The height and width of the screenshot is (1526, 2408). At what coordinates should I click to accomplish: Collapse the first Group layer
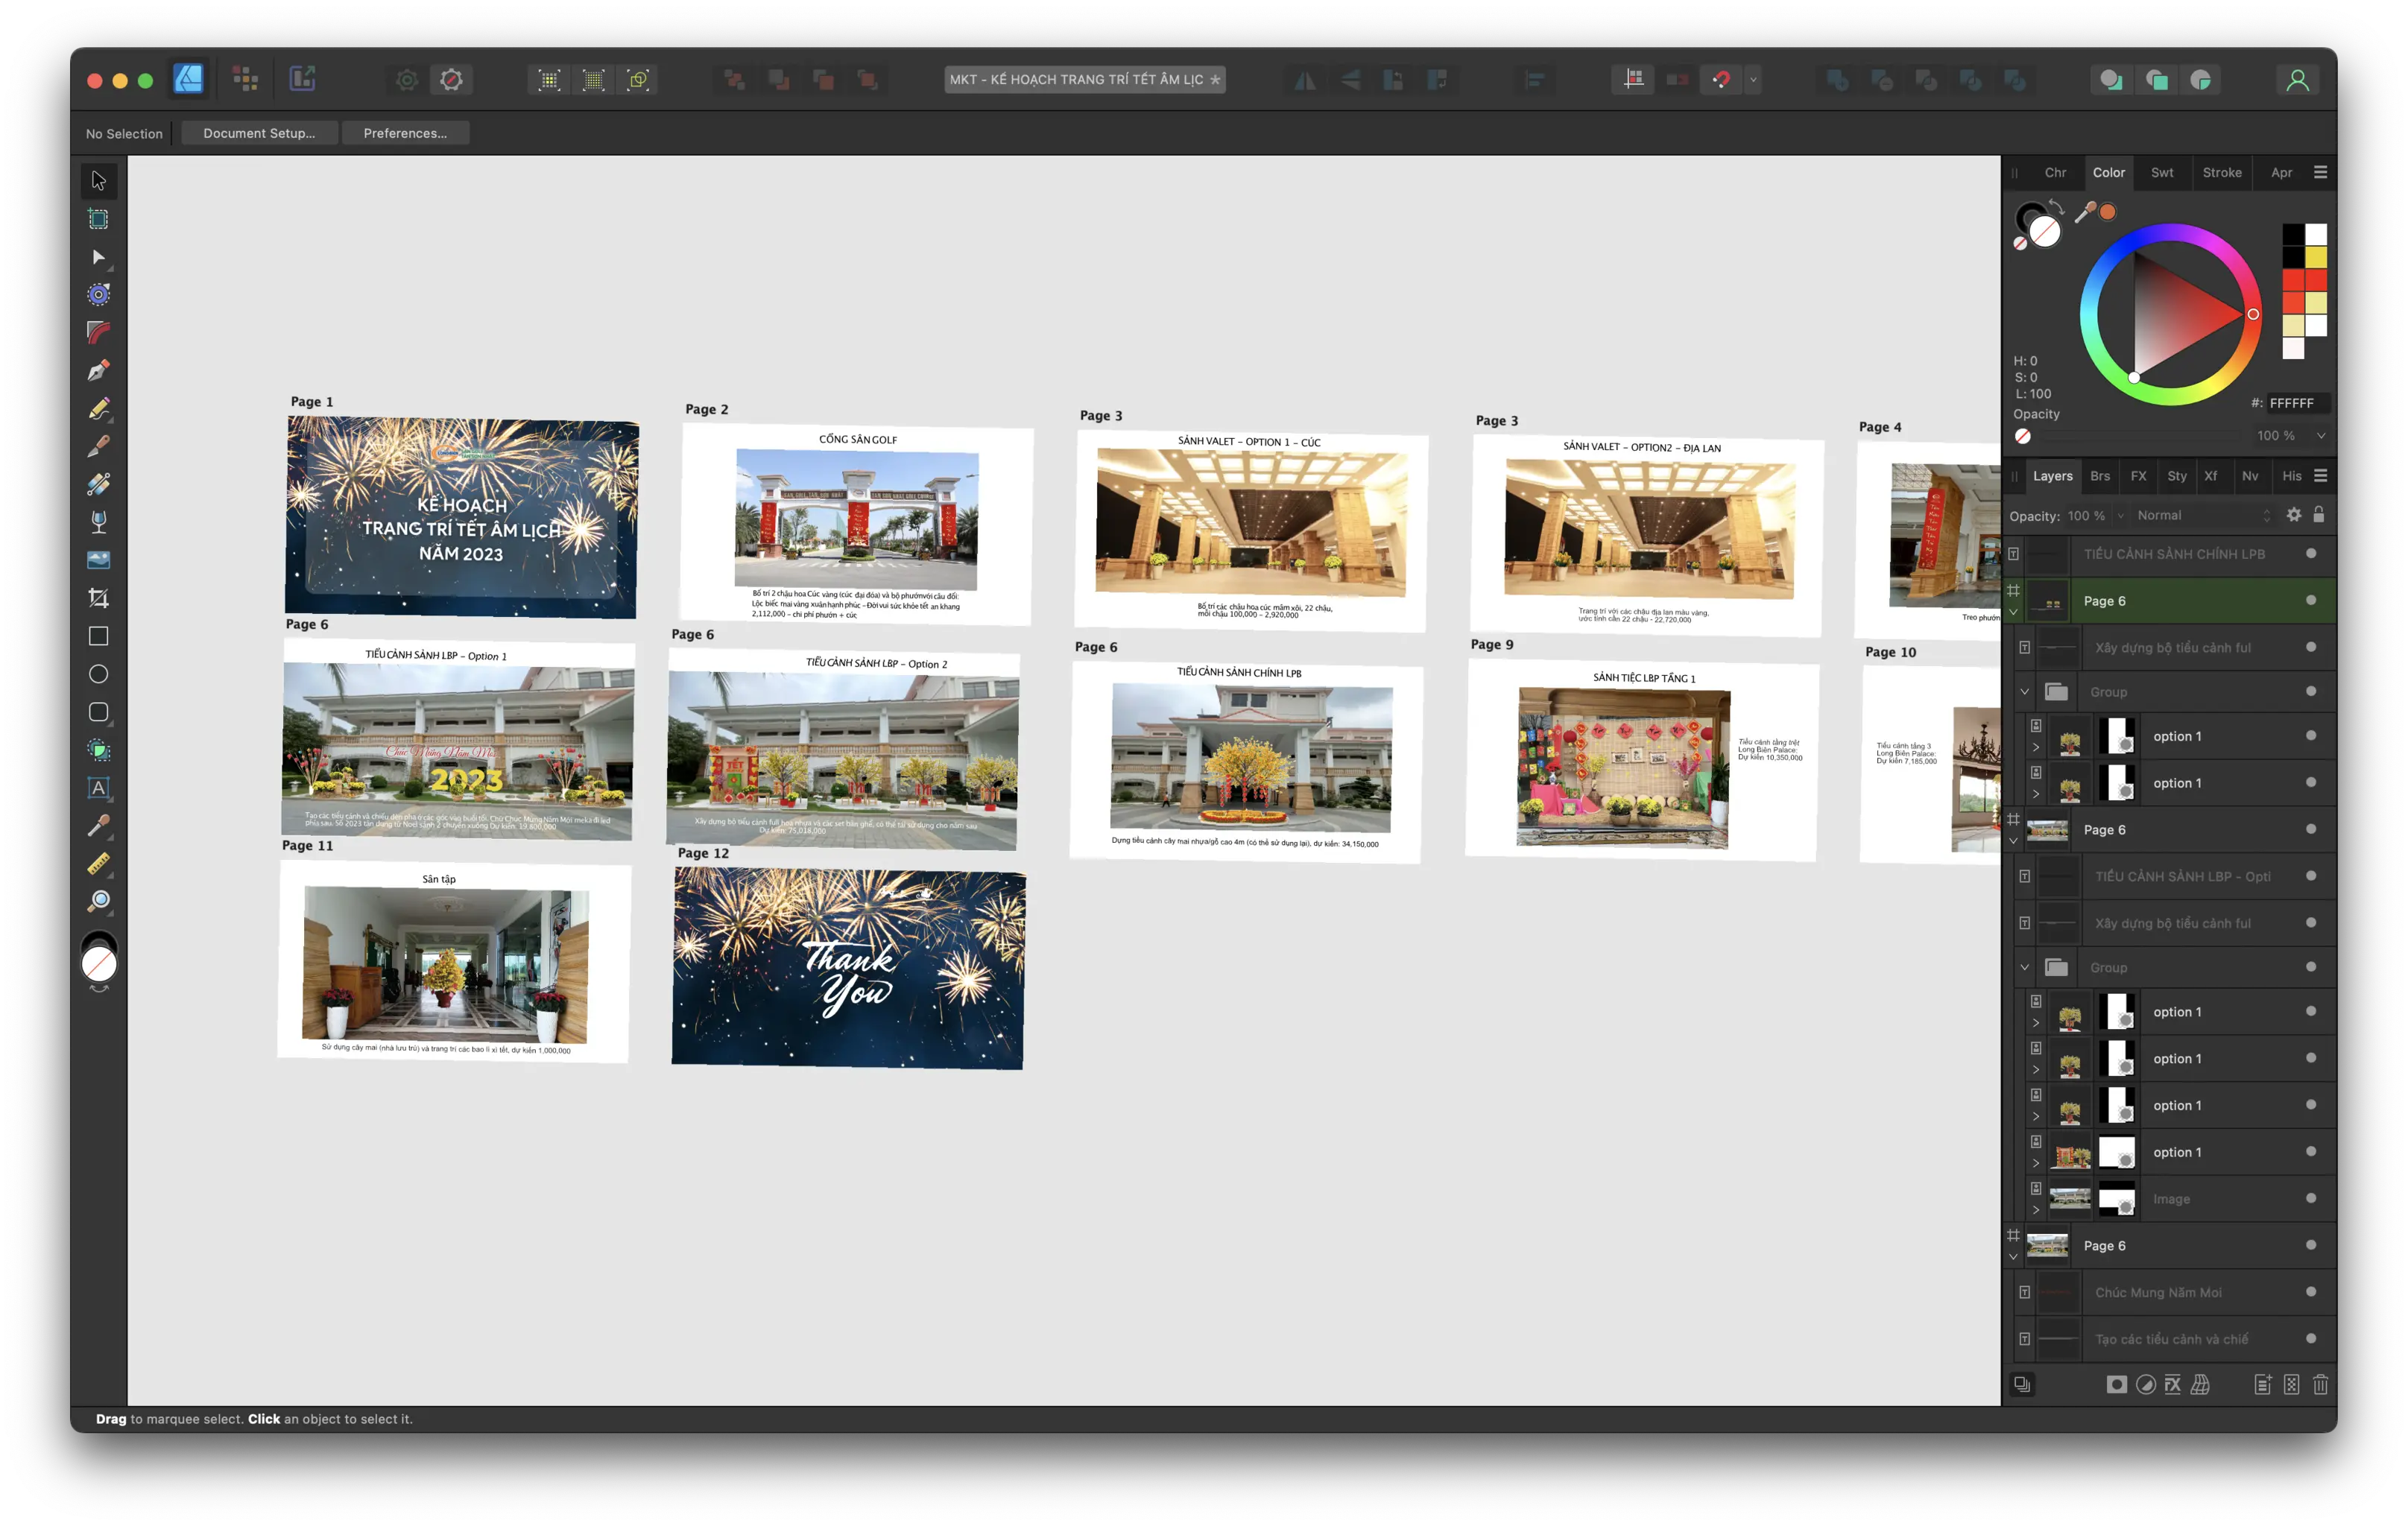tap(2024, 692)
